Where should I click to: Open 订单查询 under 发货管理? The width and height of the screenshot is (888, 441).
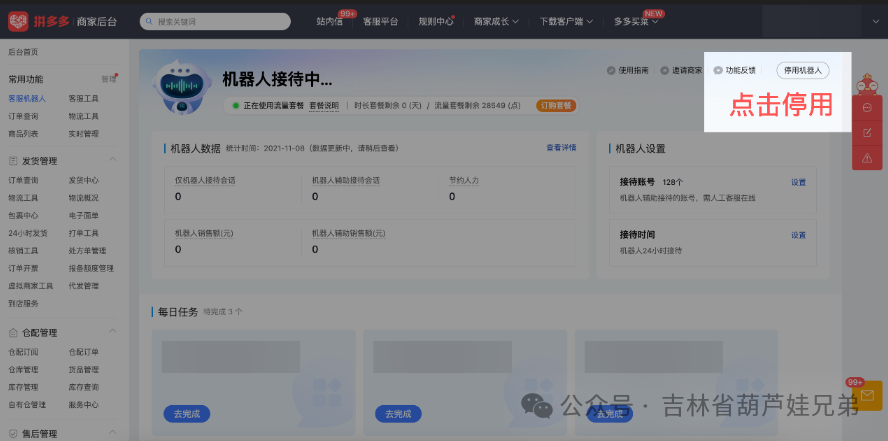point(23,180)
